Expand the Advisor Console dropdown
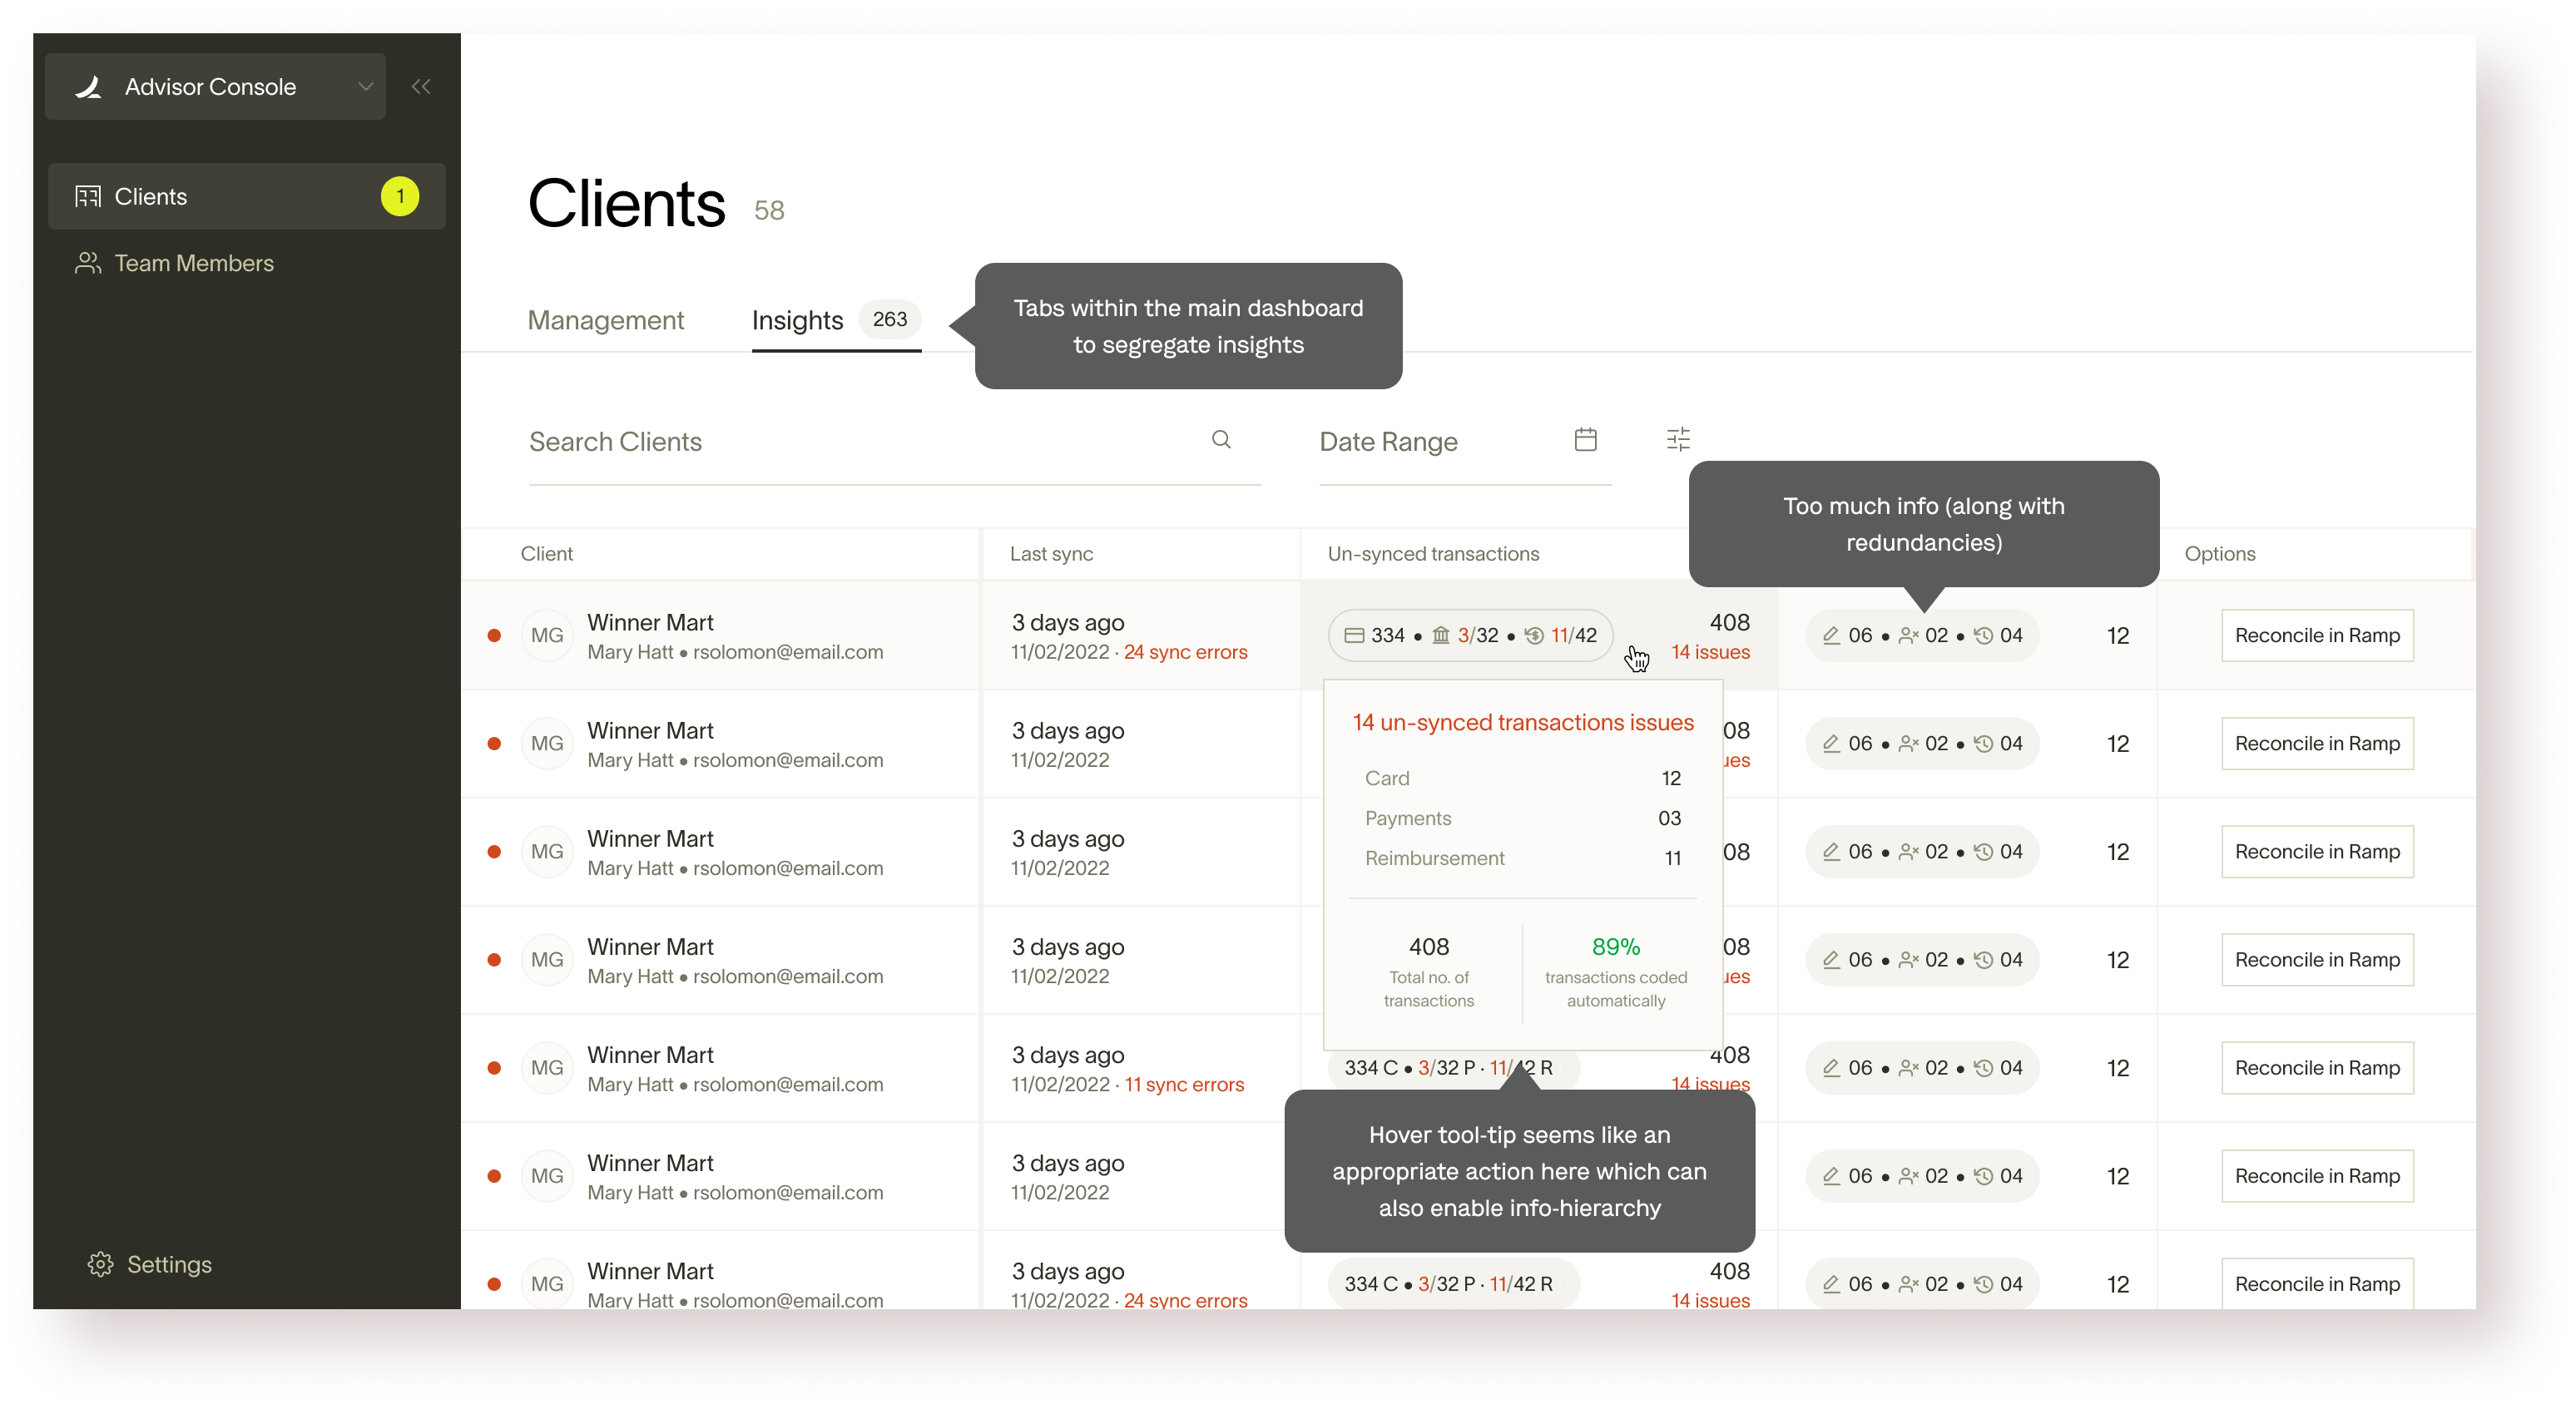Image resolution: width=2576 pixels, height=1409 pixels. tap(365, 87)
